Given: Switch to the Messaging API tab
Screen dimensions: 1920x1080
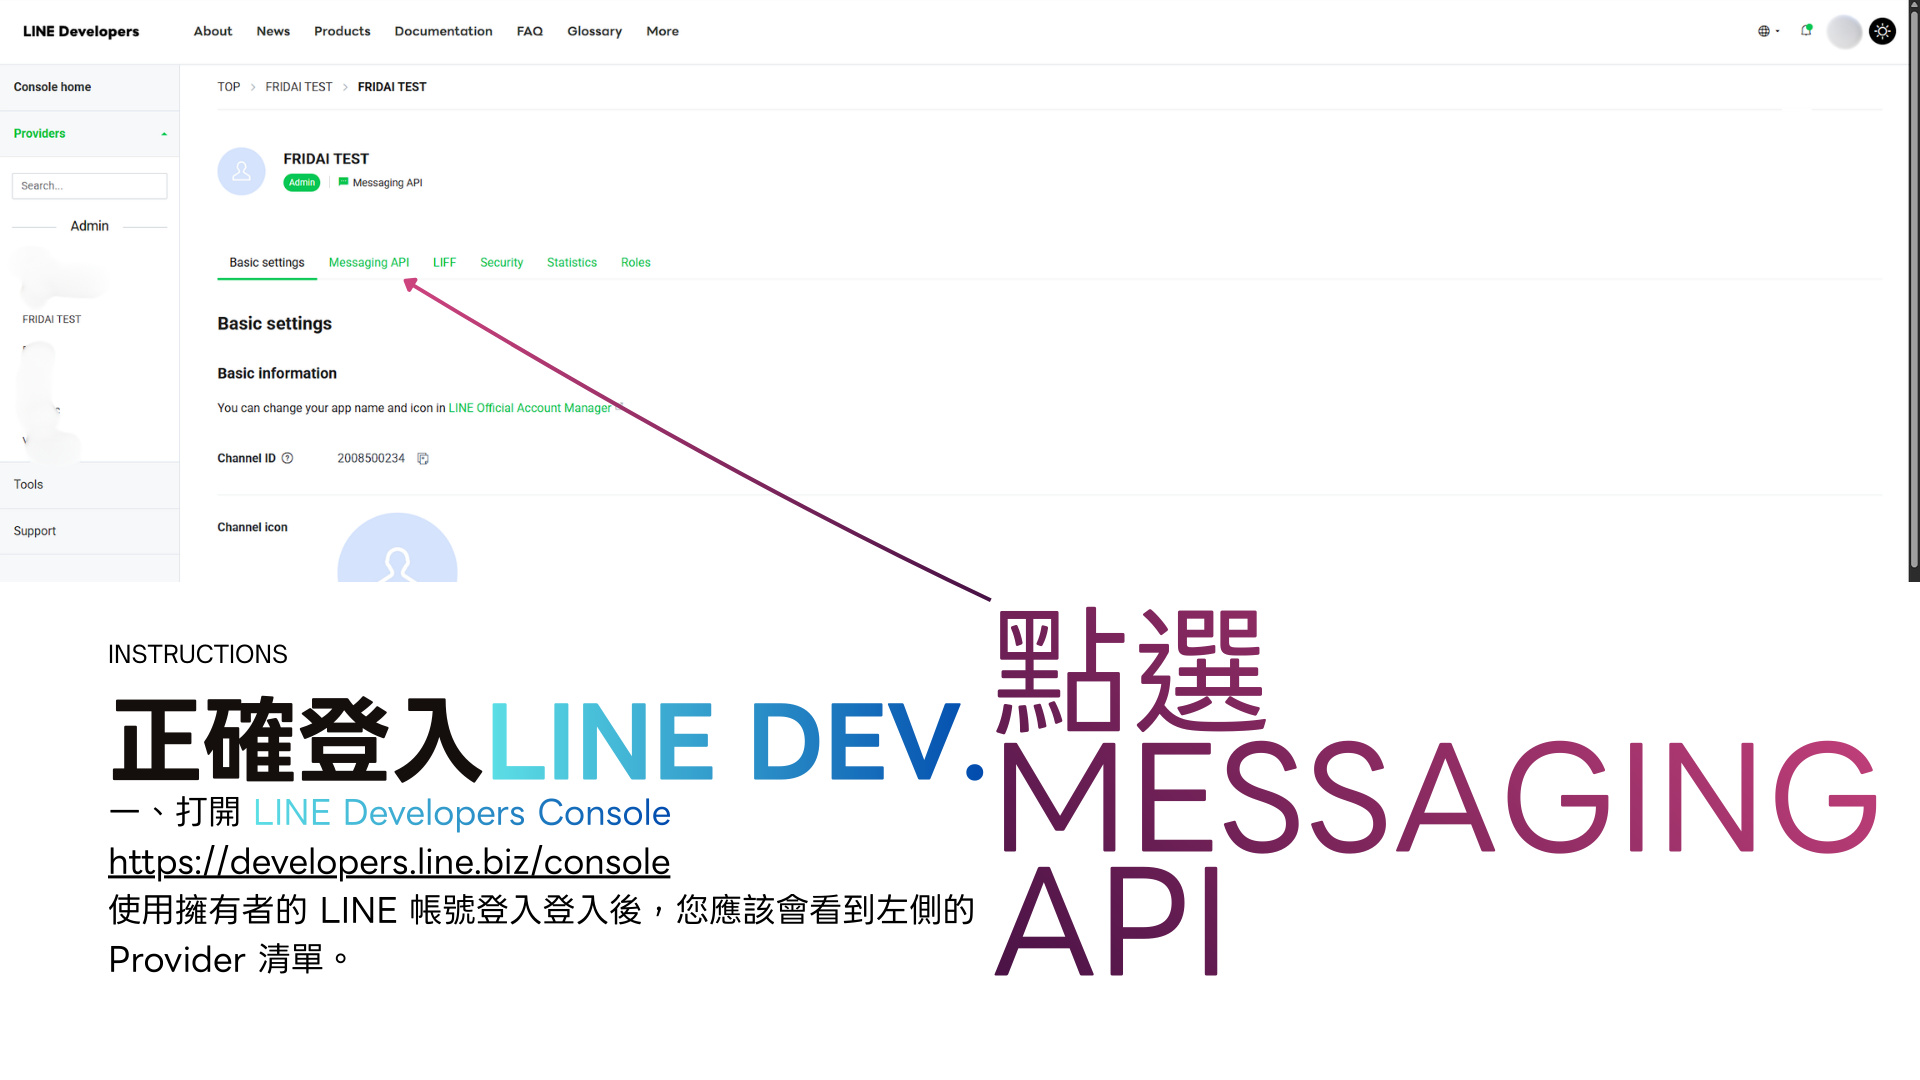Looking at the screenshot, I should click(369, 262).
